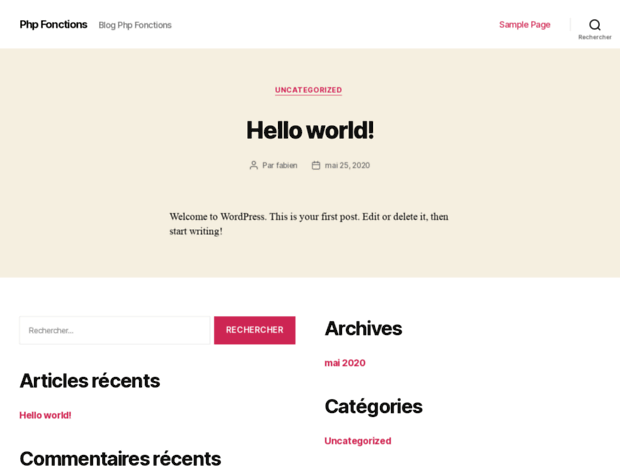Go to Php Fonctions site title
620x466 pixels.
[53, 24]
